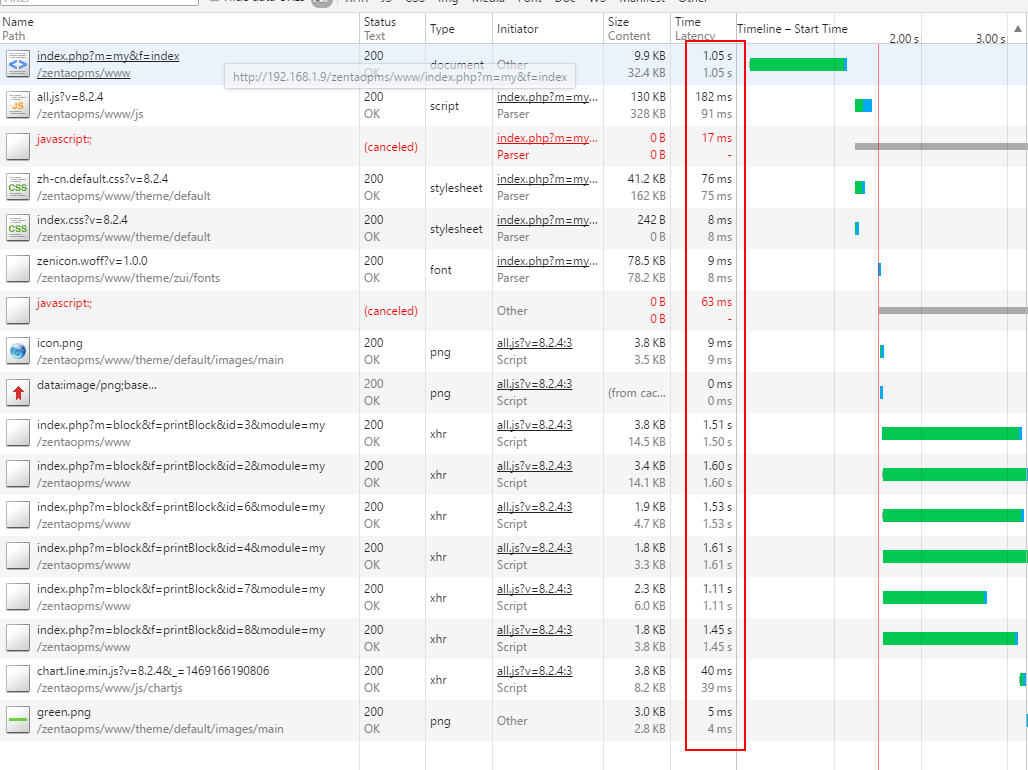The width and height of the screenshot is (1028, 770).
Task: Click the JS file icon beside all.js
Action: (x=18, y=105)
